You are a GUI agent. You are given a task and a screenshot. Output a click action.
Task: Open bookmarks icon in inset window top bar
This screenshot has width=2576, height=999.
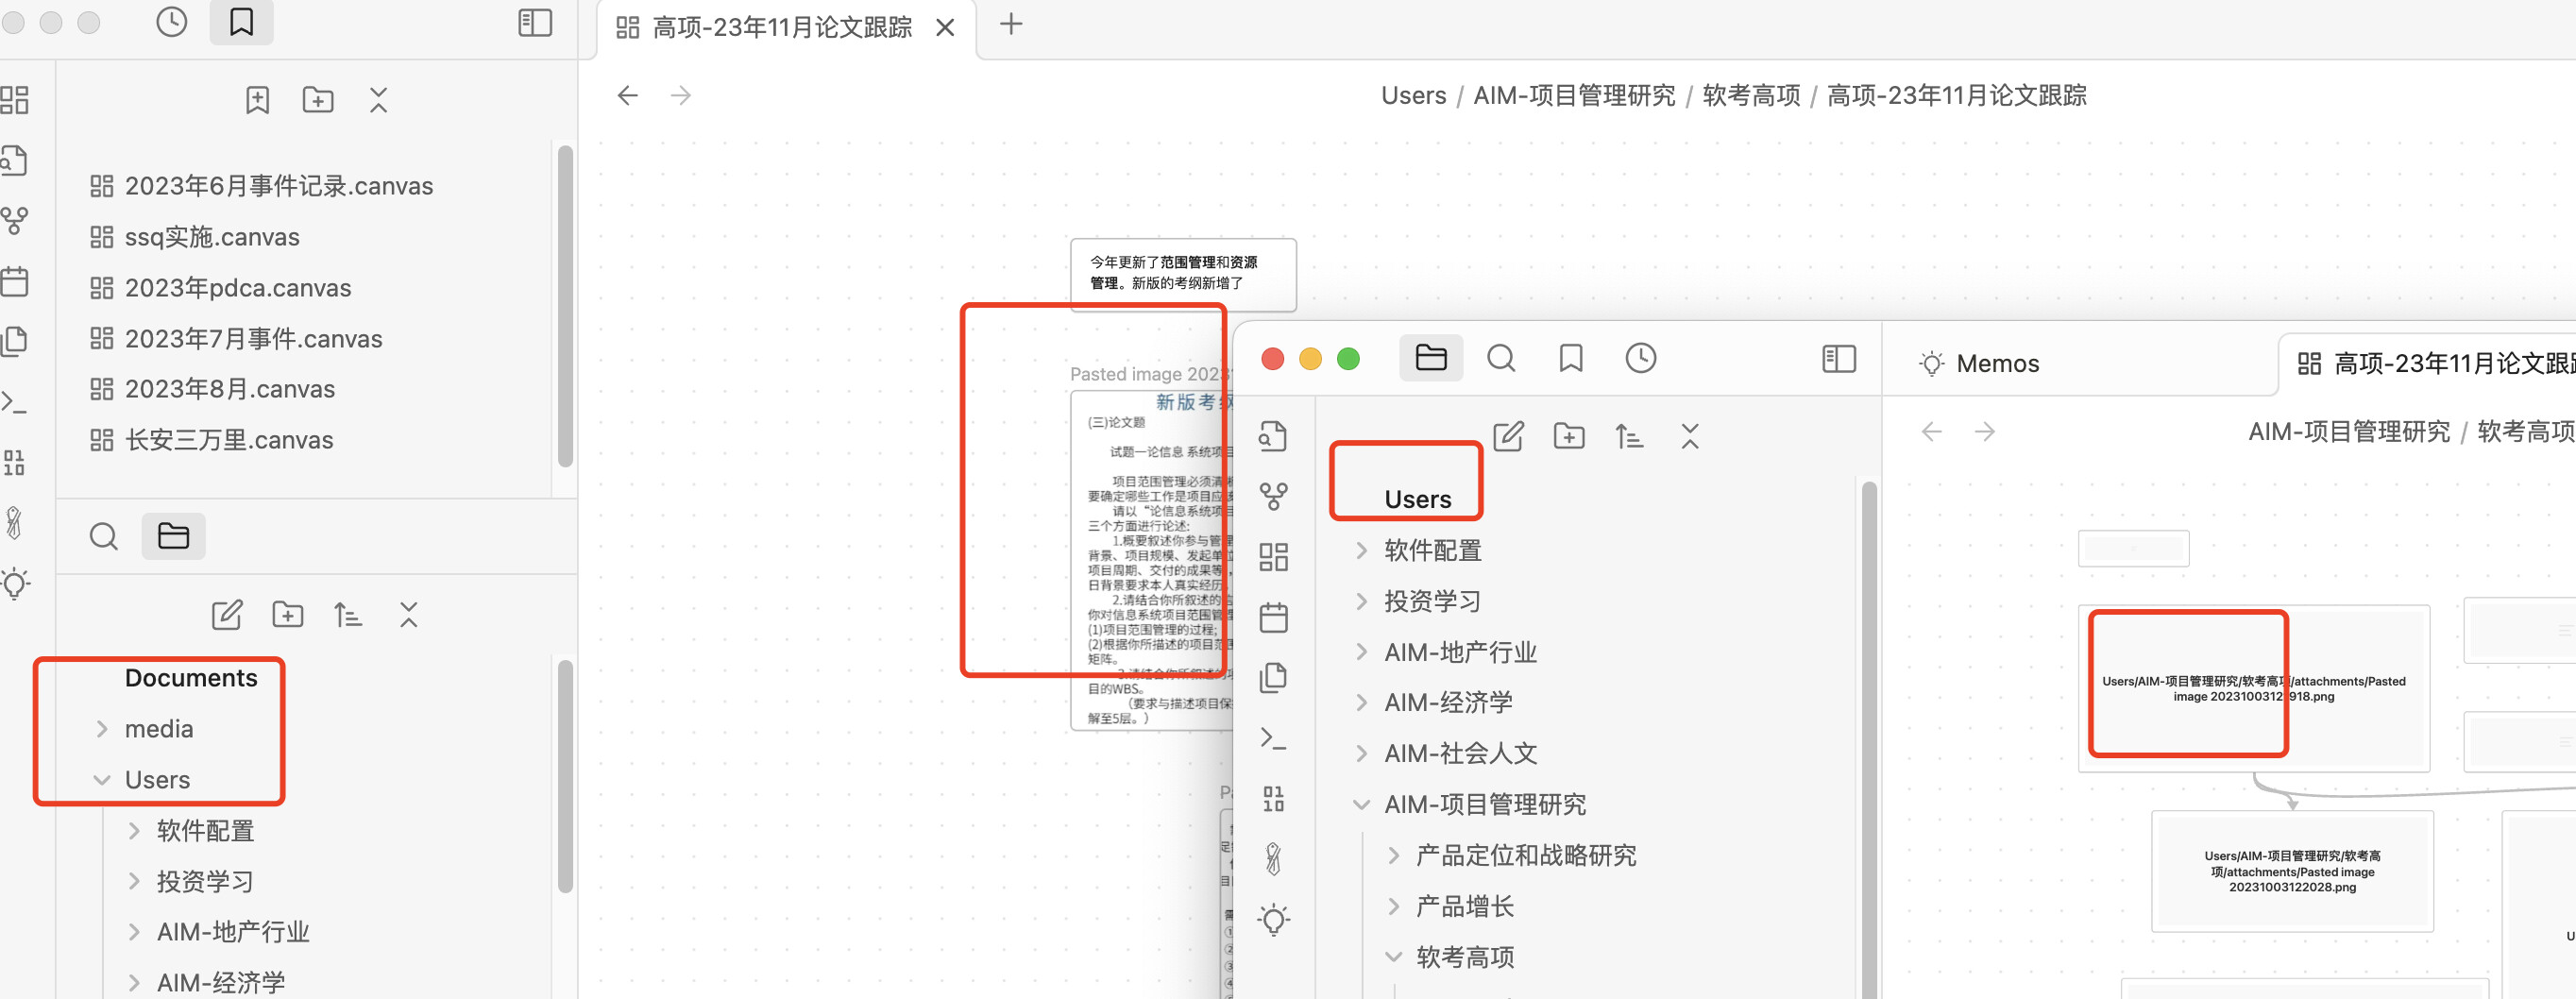(1571, 358)
